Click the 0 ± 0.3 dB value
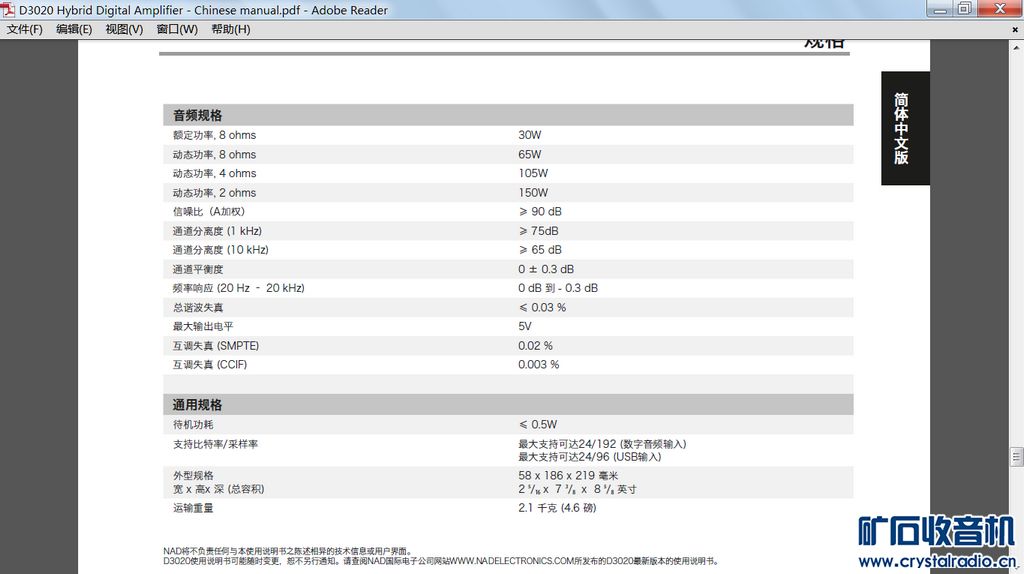The height and width of the screenshot is (574, 1024). click(546, 269)
